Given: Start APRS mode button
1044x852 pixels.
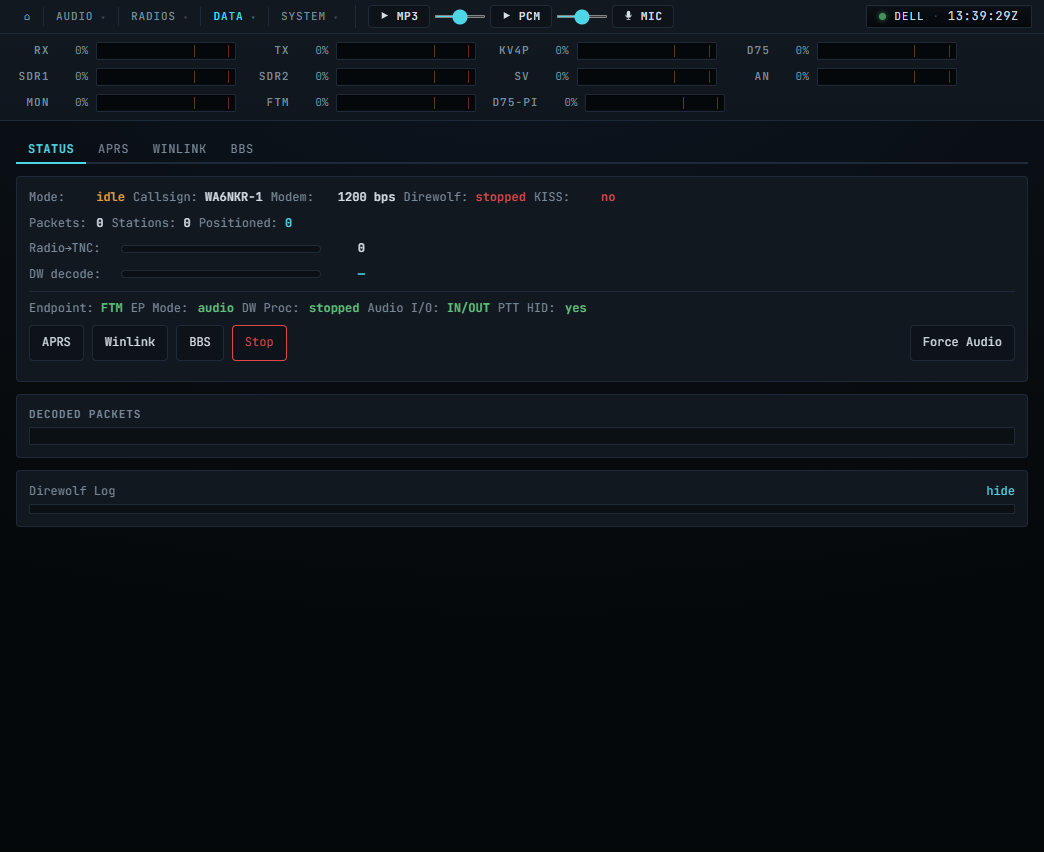Looking at the screenshot, I should click(x=57, y=343).
